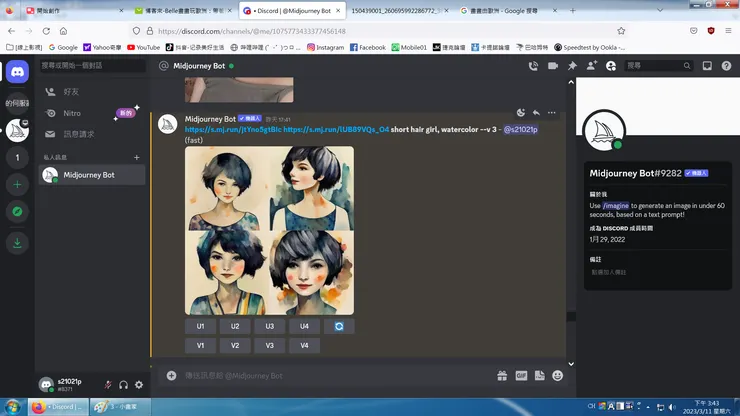This screenshot has width=740, height=416.
Task: Open more options on message
Action: (552, 113)
